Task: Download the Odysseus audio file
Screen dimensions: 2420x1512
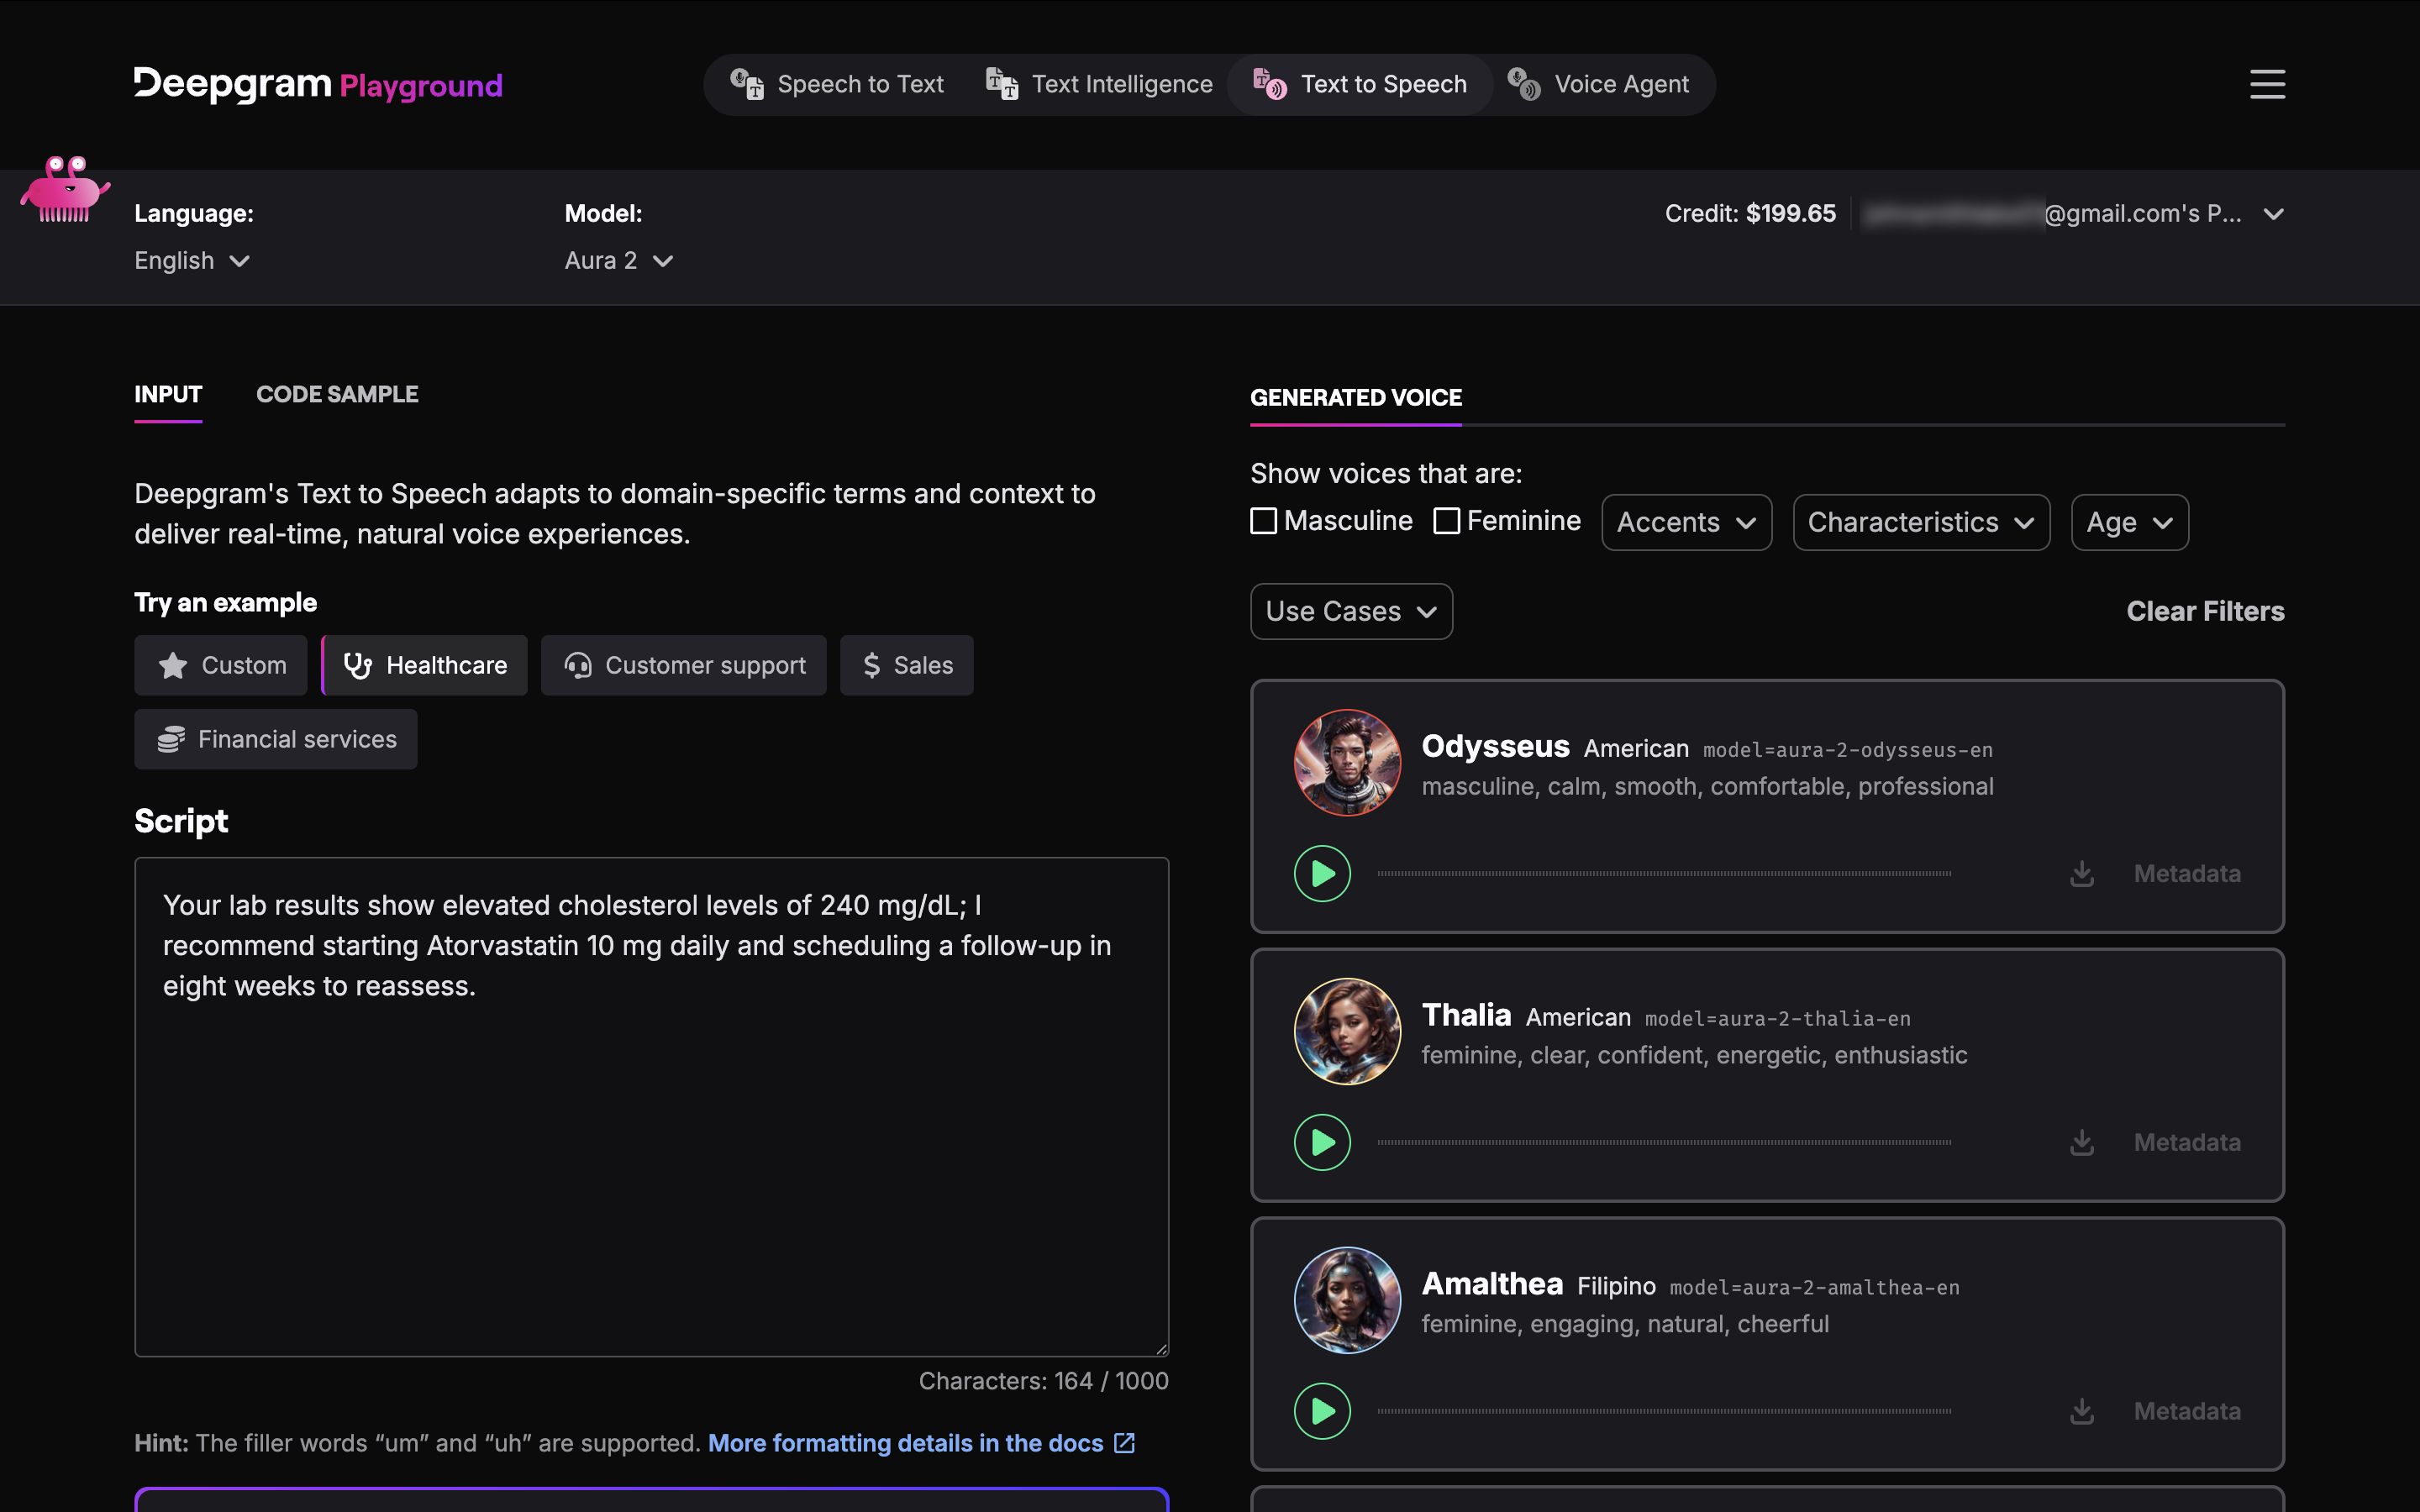Action: pos(2082,873)
